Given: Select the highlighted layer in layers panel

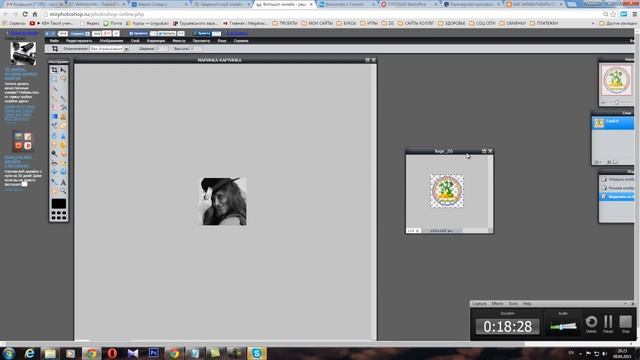Looking at the screenshot, I should click(613, 123).
